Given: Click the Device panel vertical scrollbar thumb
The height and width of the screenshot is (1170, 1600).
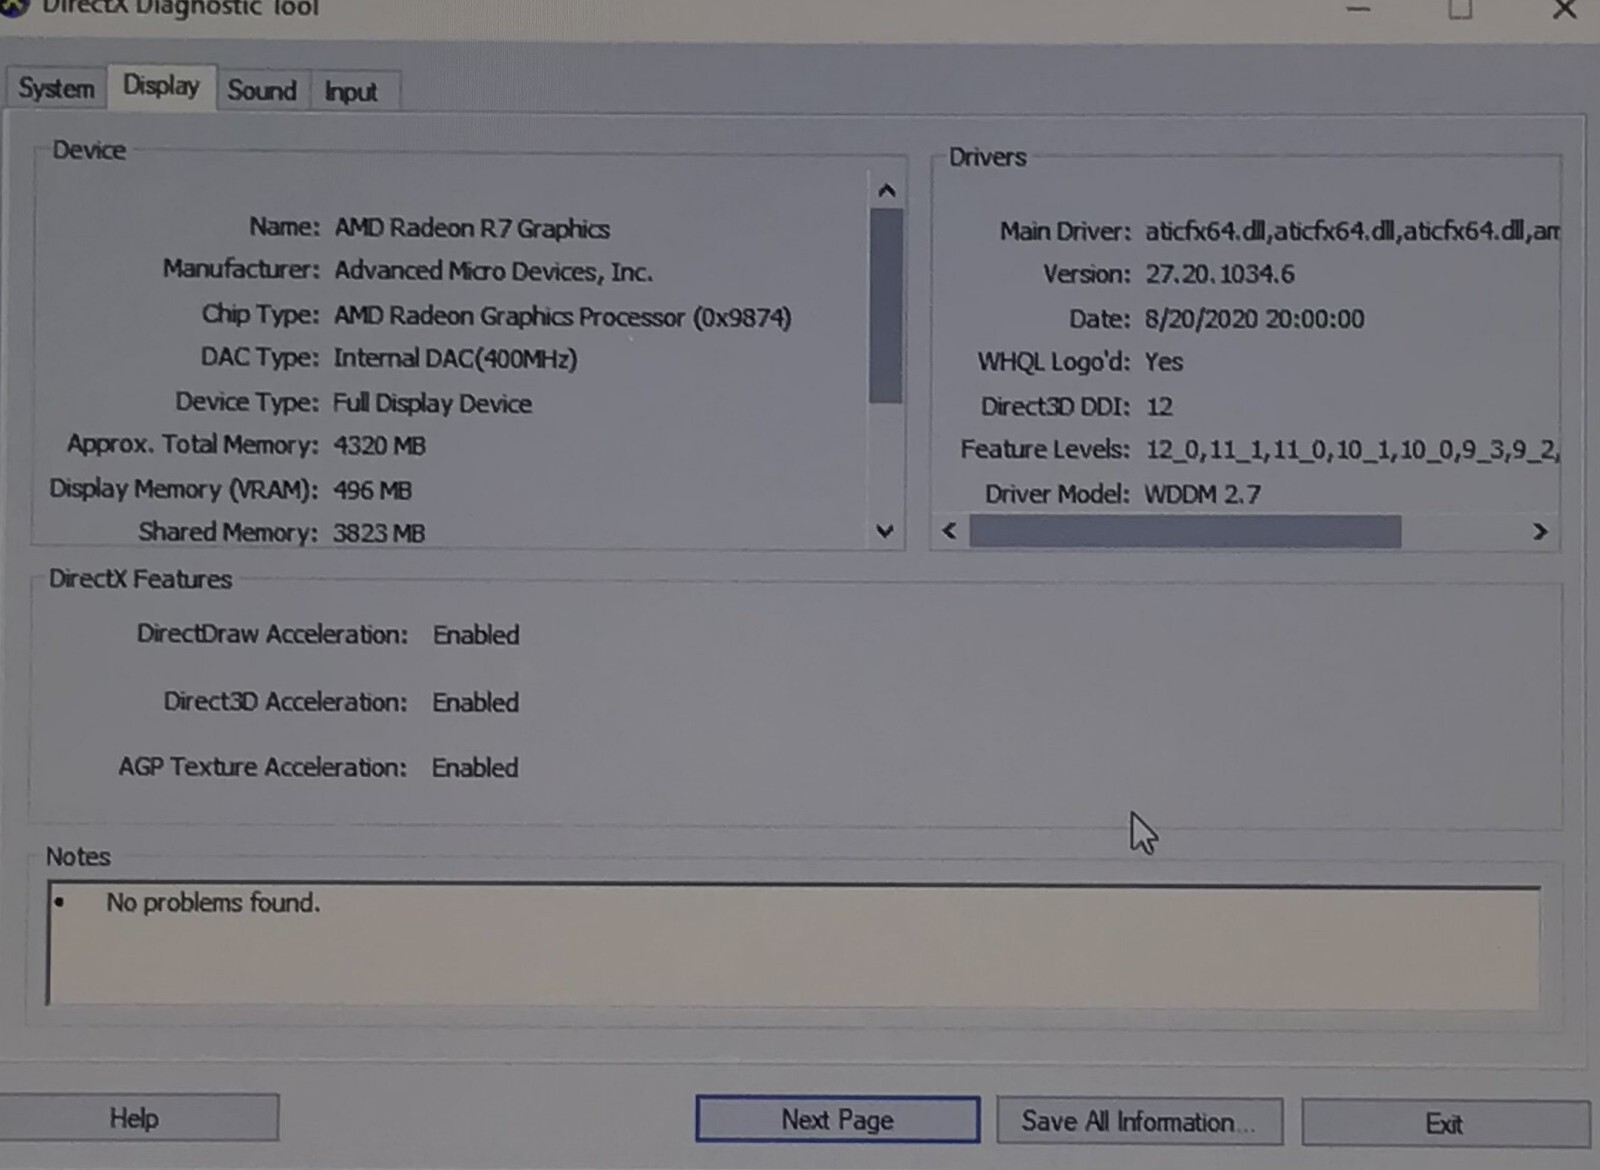Looking at the screenshot, I should point(886,305).
